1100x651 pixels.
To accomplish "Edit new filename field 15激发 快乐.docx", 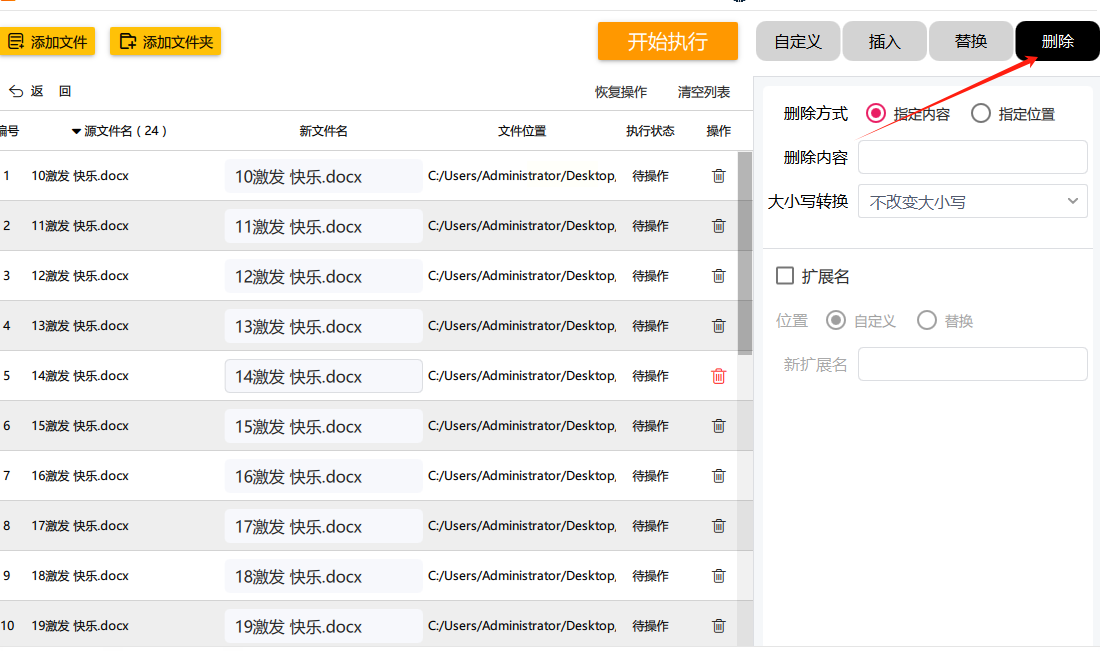I will 323,426.
